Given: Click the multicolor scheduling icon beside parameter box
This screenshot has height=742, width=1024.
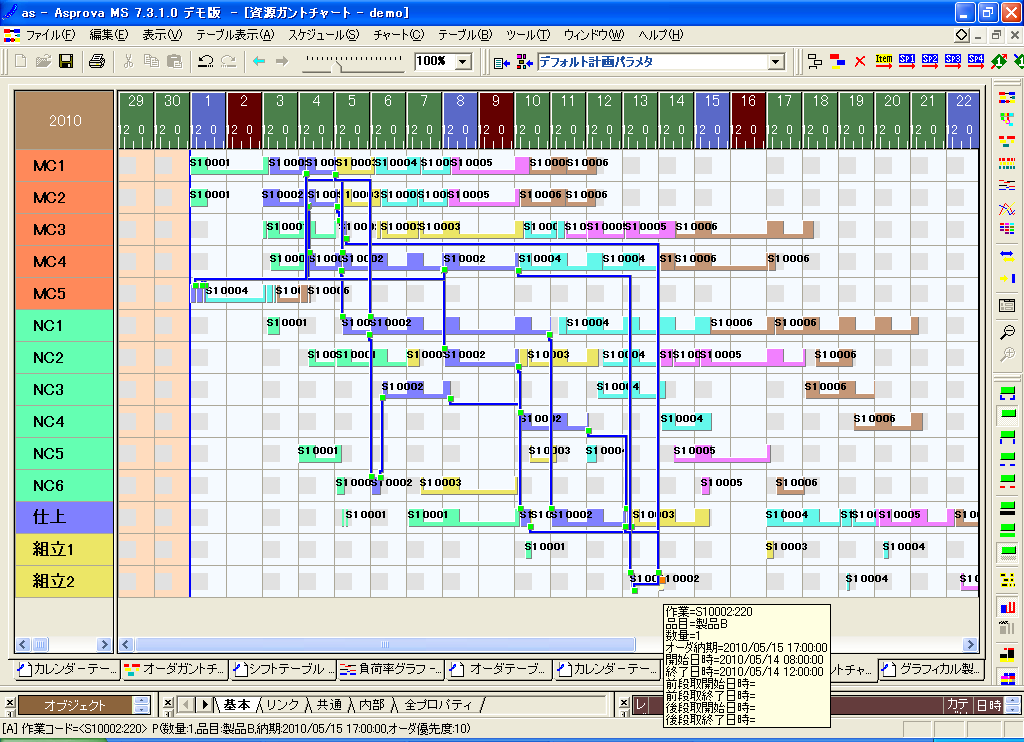Looking at the screenshot, I should coord(524,62).
